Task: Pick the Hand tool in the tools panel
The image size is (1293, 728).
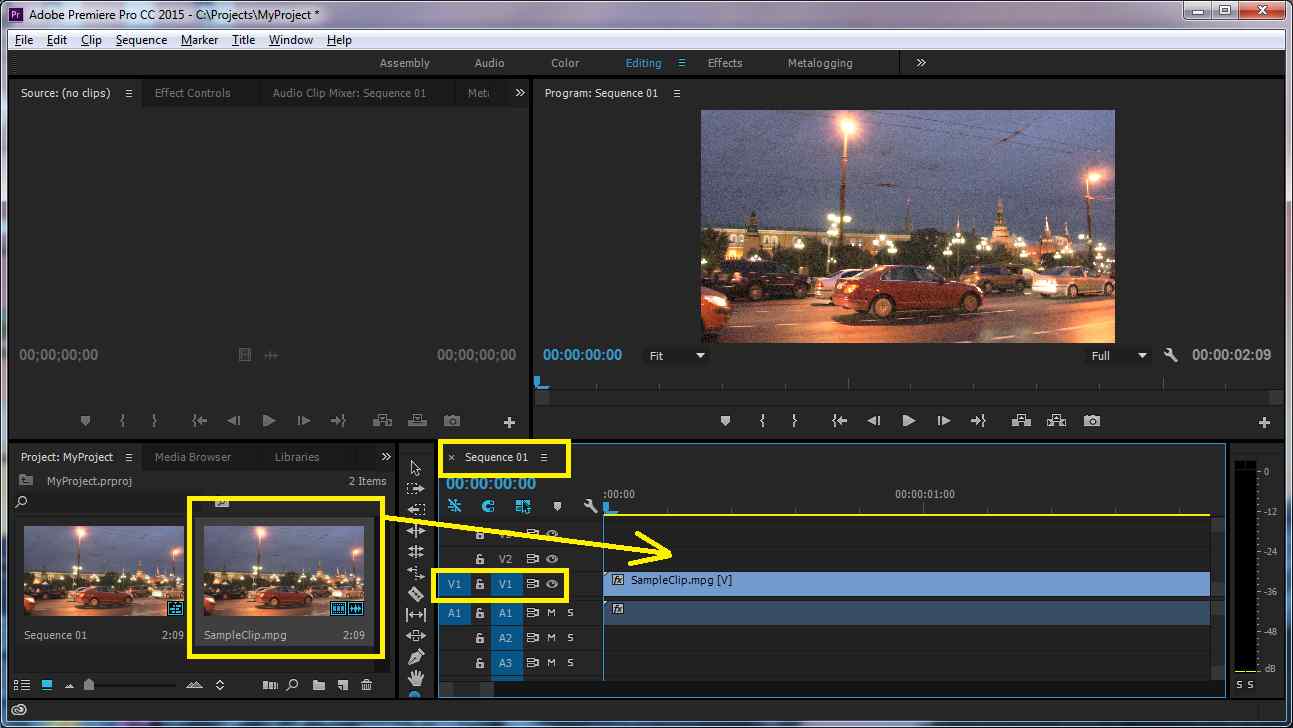Action: 416,678
